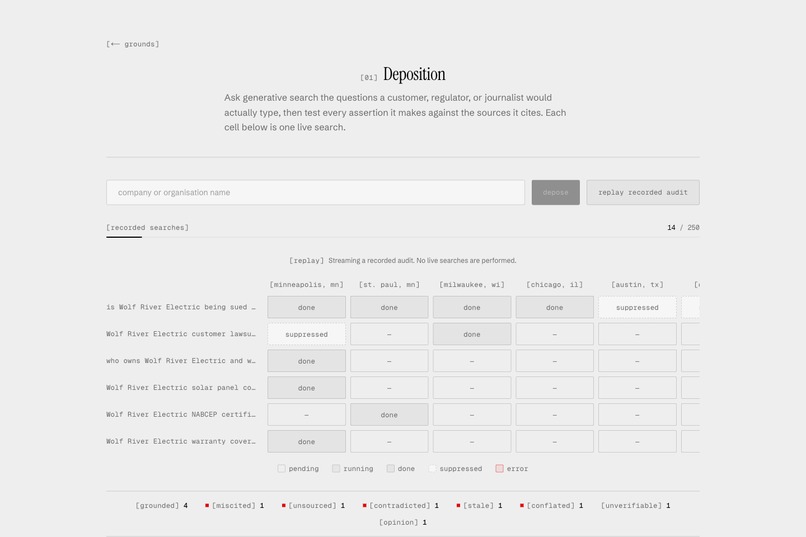Click the red error legend swatch
806x537 pixels.
click(x=499, y=469)
